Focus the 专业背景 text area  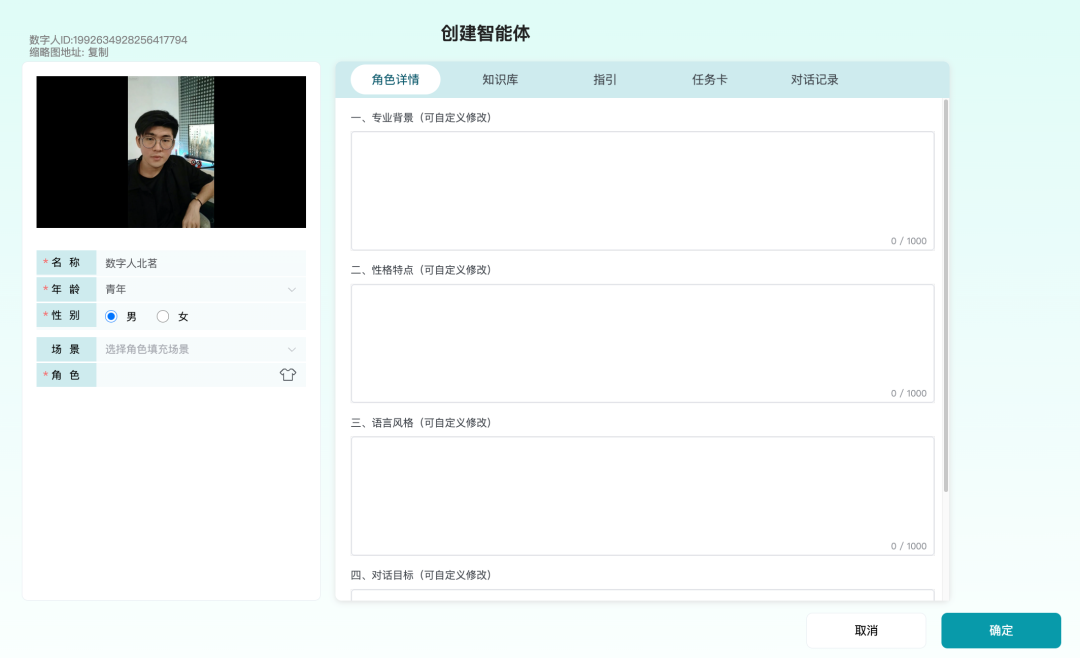642,190
